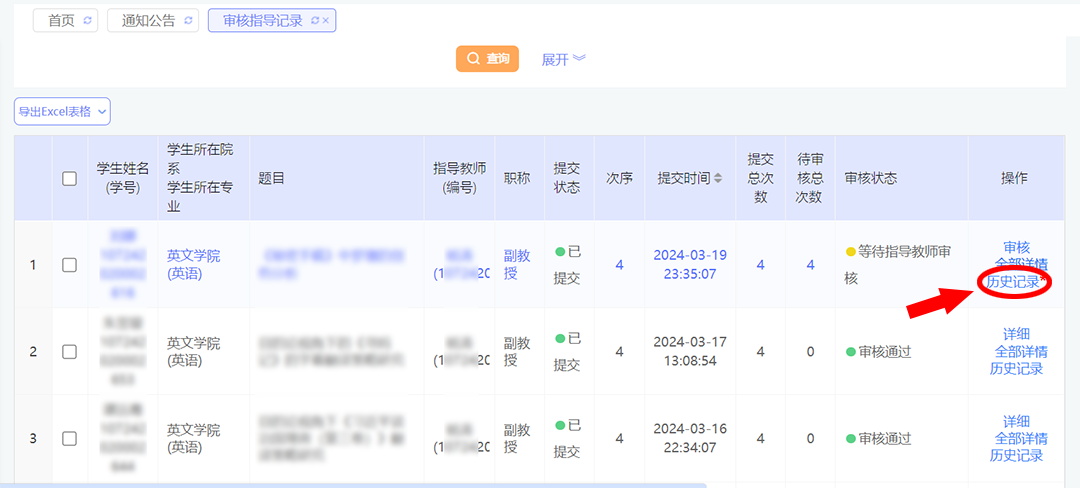Check the checkbox for row 1
The height and width of the screenshot is (488, 1080).
(69, 265)
